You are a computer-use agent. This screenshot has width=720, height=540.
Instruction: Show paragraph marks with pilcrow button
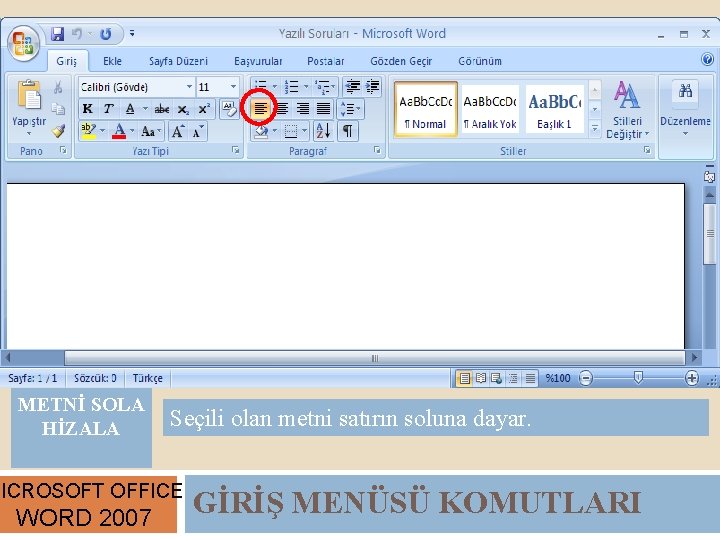(x=348, y=132)
